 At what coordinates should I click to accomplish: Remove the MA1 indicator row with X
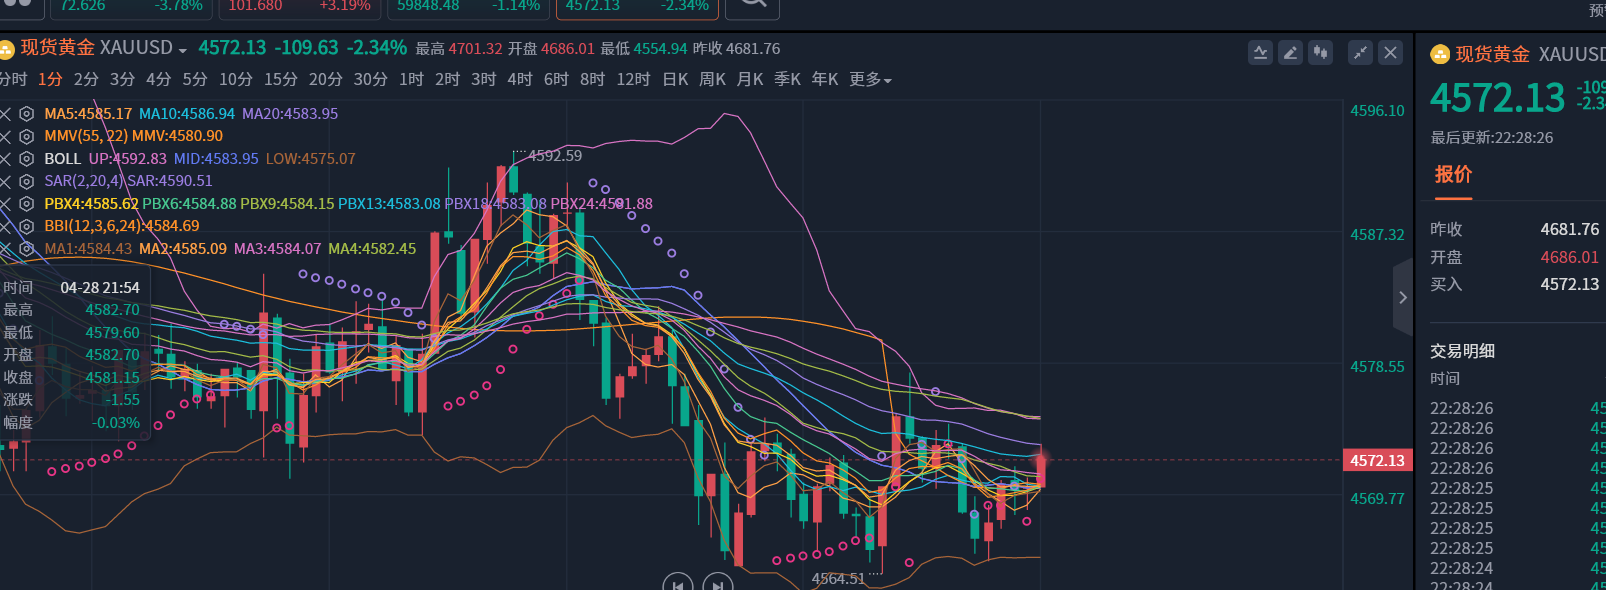coord(6,249)
